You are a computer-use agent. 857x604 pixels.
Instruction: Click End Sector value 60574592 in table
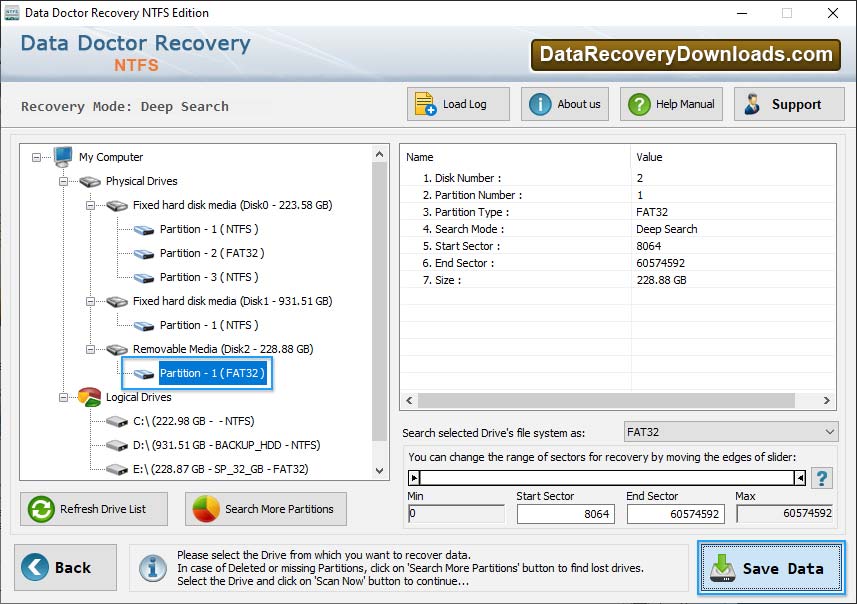point(660,263)
